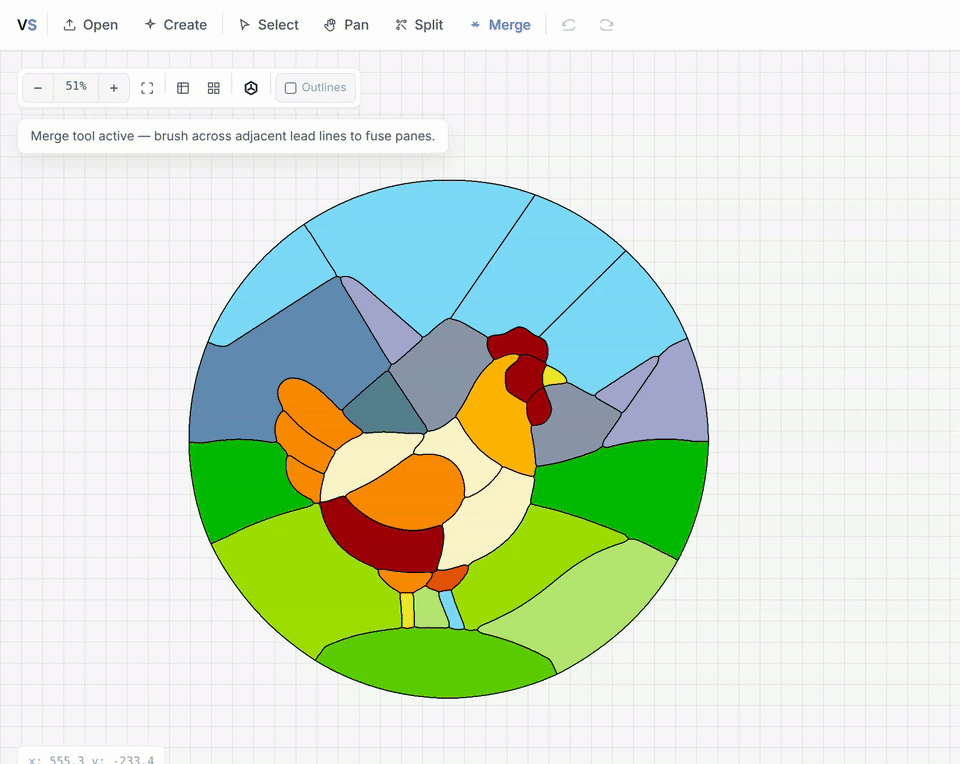The width and height of the screenshot is (960, 764).
Task: Click the 'Merge tool active' hint message
Action: click(233, 136)
